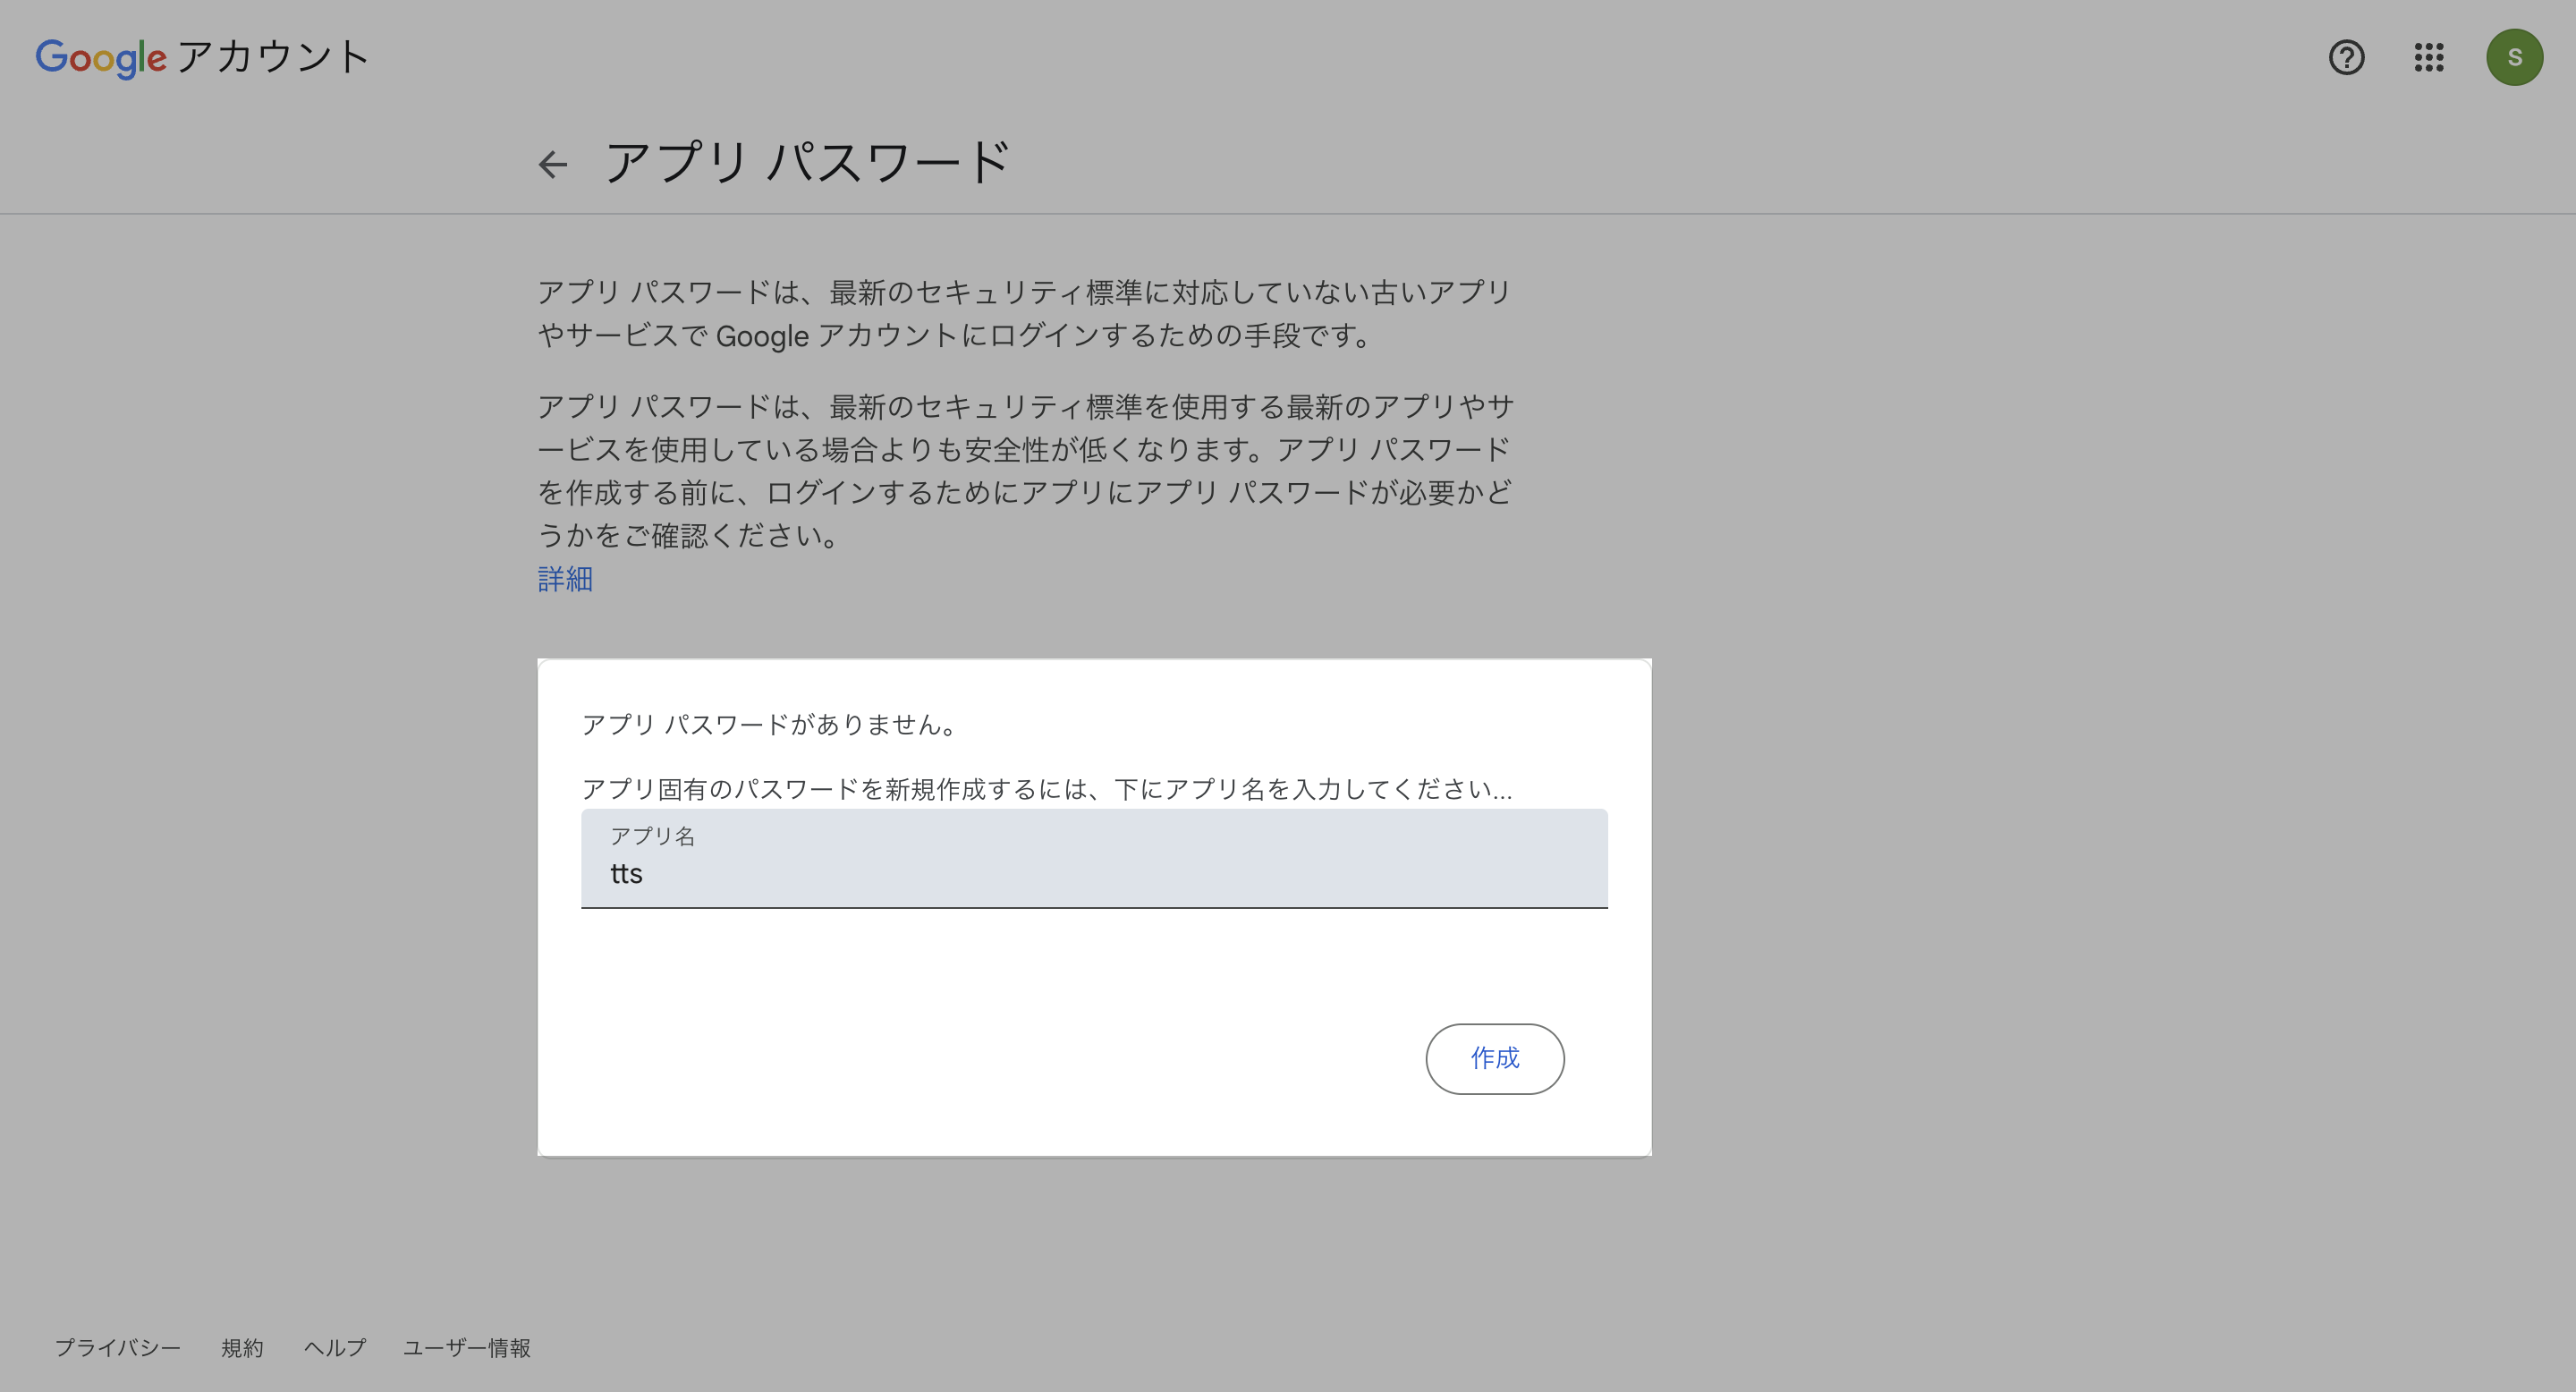2576x1392 pixels.
Task: Click the paragraph mentioning 安全性が低くなります
Action: click(1024, 470)
